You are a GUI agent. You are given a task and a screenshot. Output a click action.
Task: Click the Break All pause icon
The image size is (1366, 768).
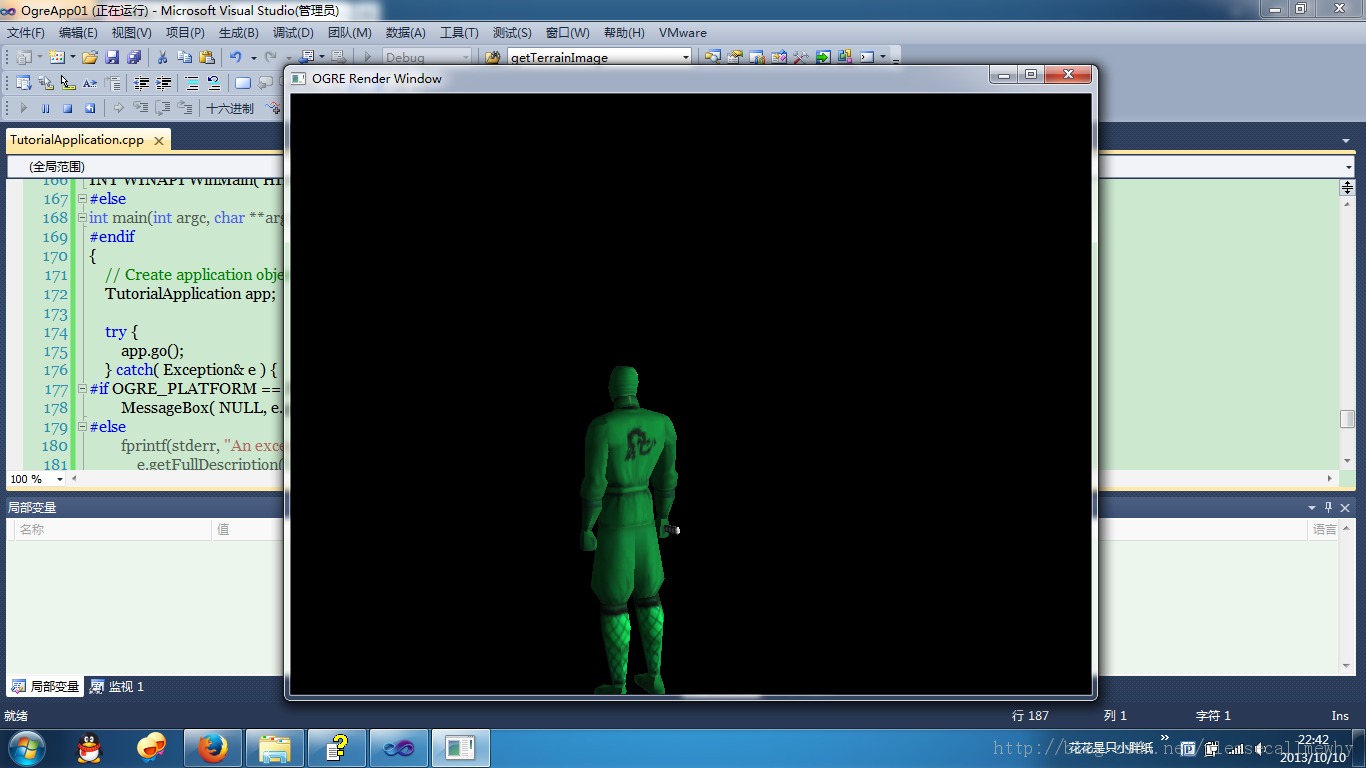(45, 107)
